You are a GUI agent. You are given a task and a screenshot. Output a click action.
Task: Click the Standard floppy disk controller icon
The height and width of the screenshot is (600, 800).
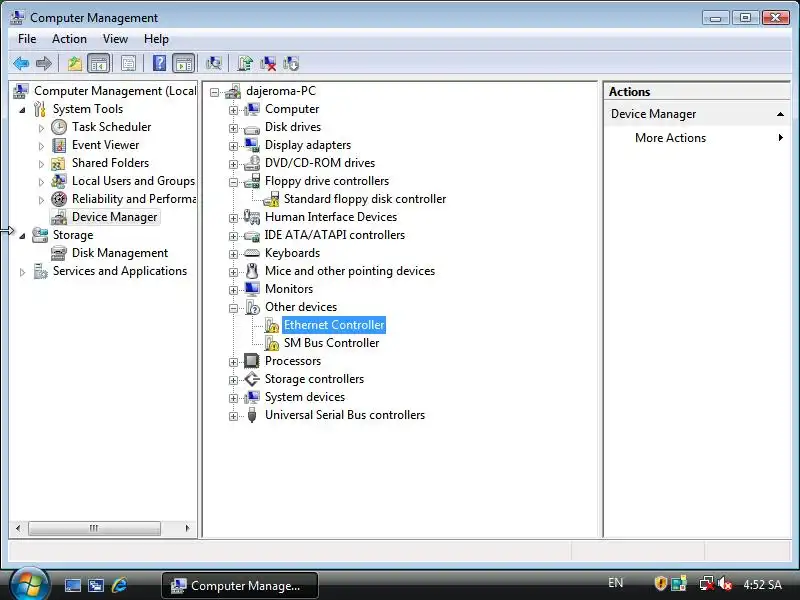(x=271, y=199)
